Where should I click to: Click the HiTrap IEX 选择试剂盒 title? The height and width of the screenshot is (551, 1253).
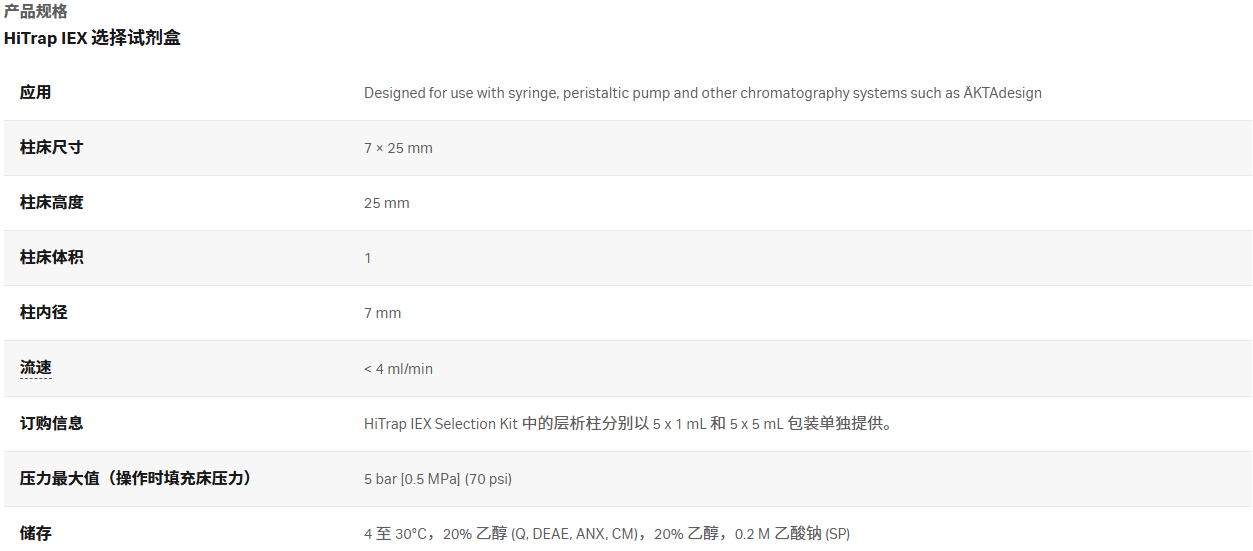point(92,39)
